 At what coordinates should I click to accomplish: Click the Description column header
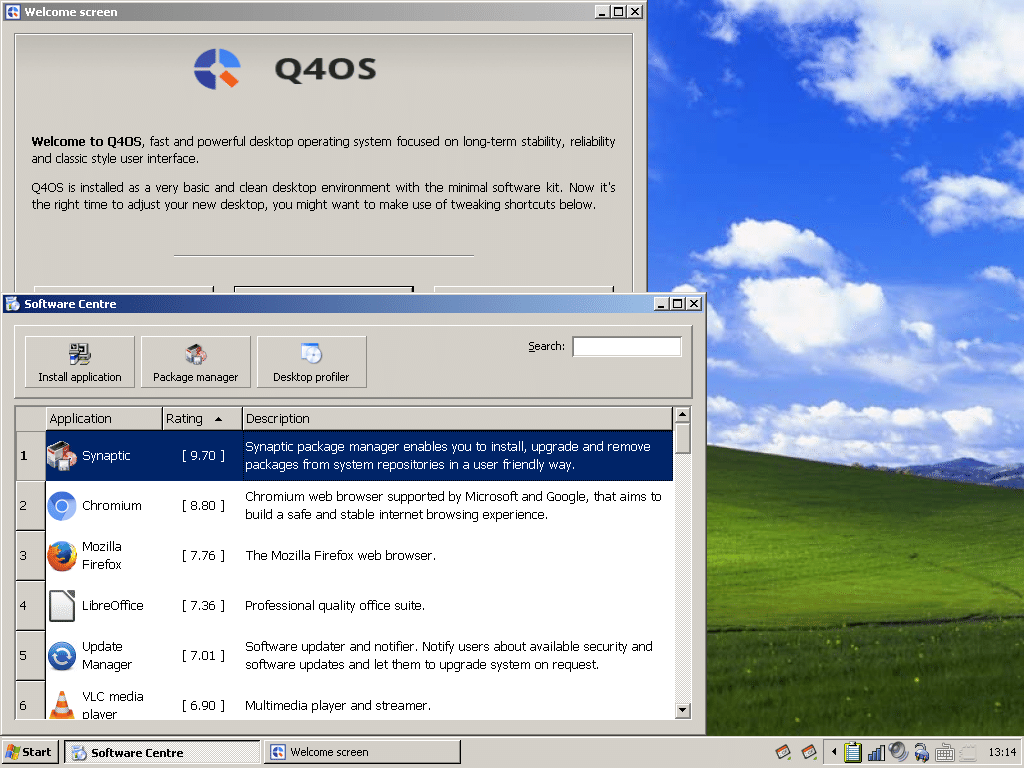pyautogui.click(x=457, y=419)
